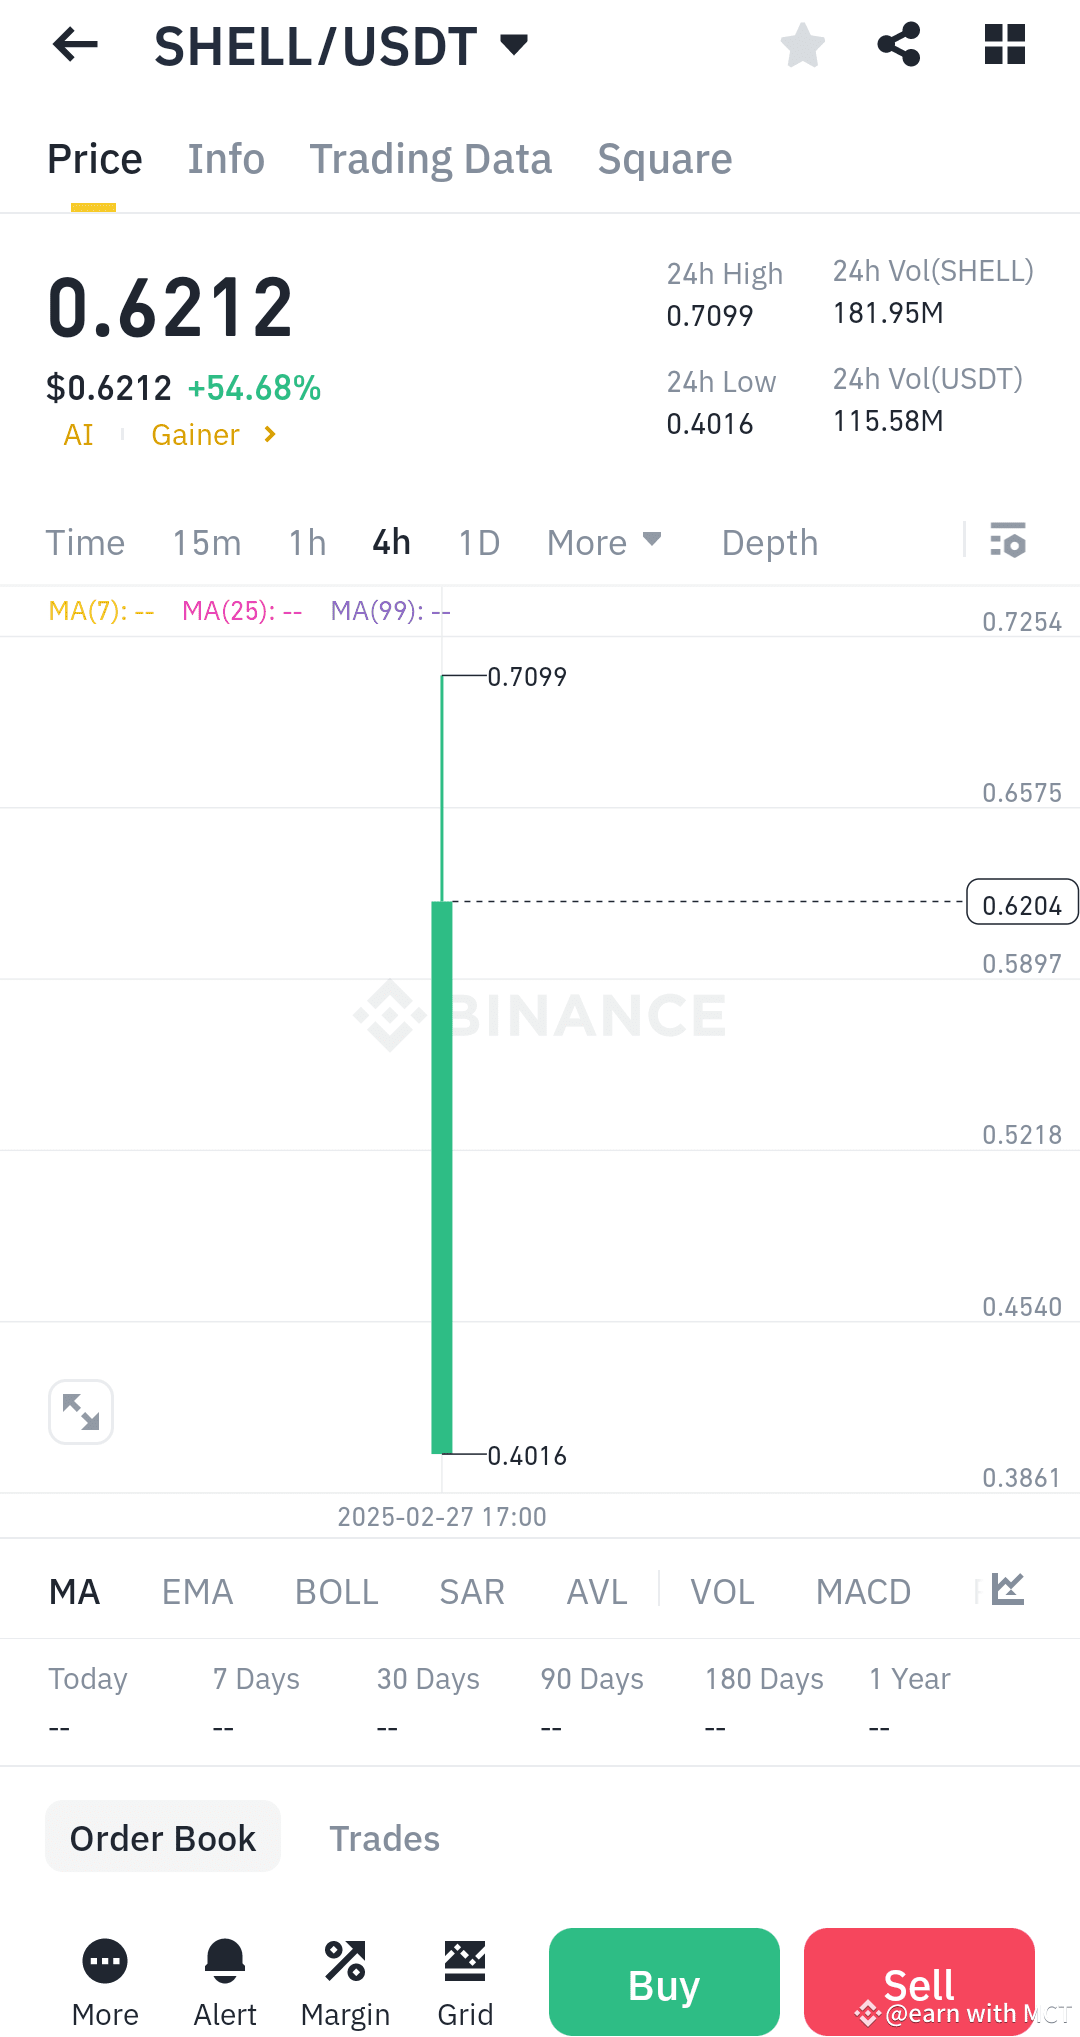Image resolution: width=1080 pixels, height=2037 pixels.
Task: Expand chart to fullscreen
Action: tap(80, 1411)
